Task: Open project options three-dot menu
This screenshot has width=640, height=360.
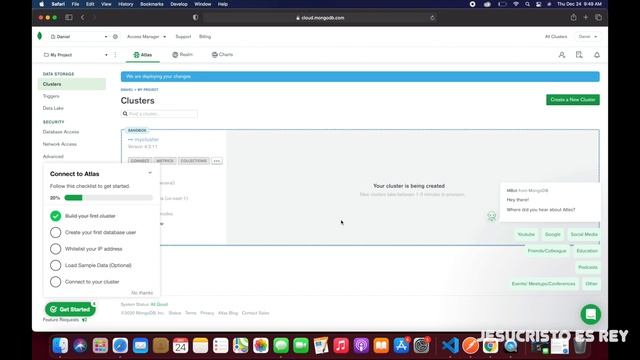Action: point(115,55)
